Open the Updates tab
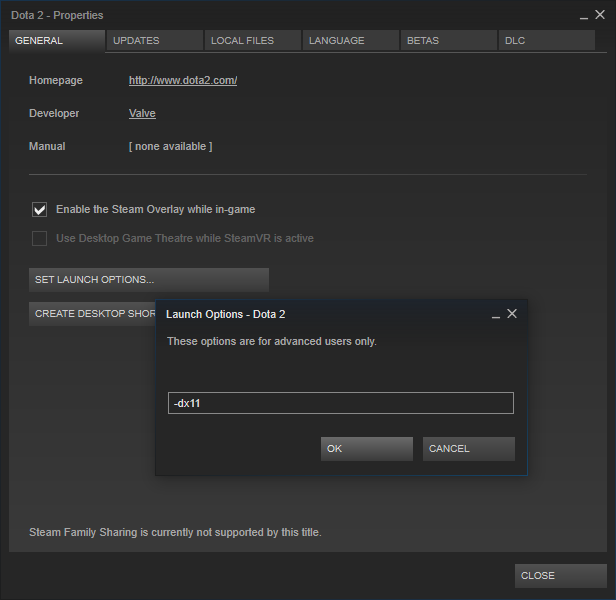 [155, 40]
